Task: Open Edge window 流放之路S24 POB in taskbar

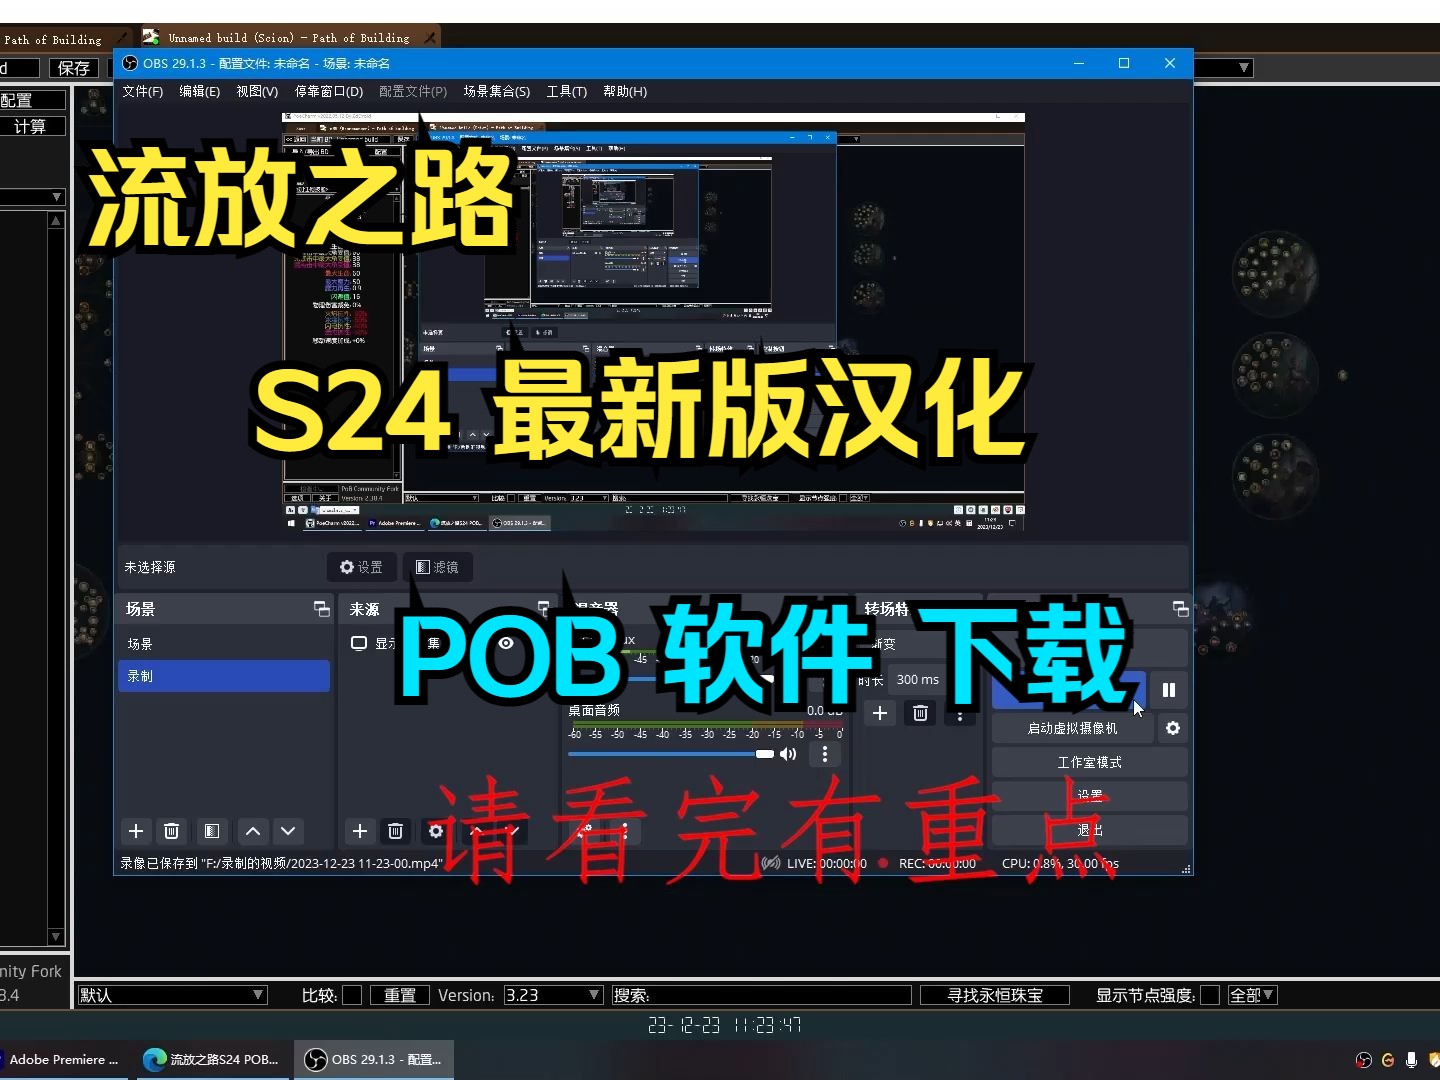Action: pyautogui.click(x=212, y=1060)
